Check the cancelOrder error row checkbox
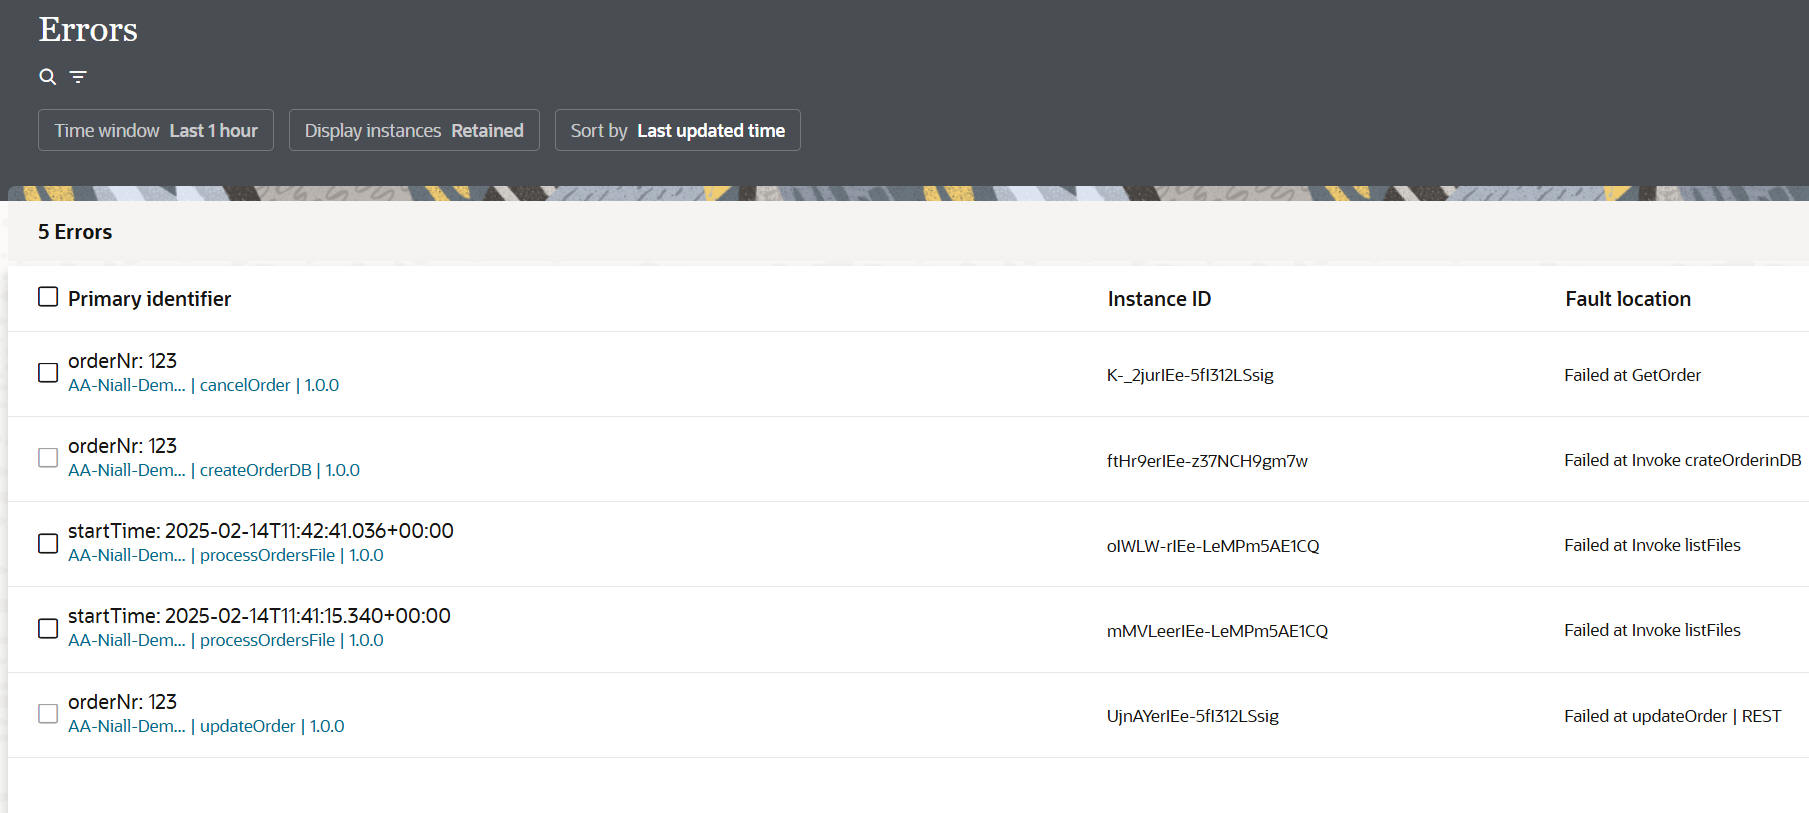The height and width of the screenshot is (813, 1809). click(48, 373)
